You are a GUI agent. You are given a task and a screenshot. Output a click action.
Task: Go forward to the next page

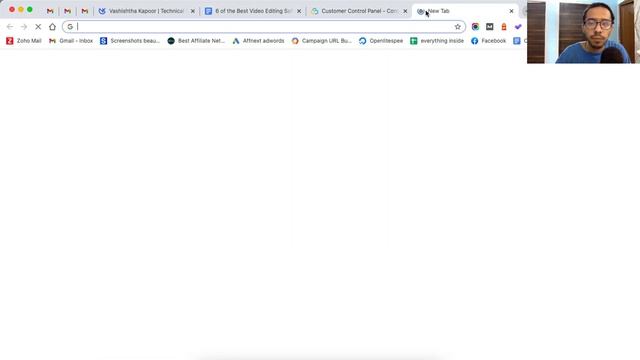tap(24, 27)
